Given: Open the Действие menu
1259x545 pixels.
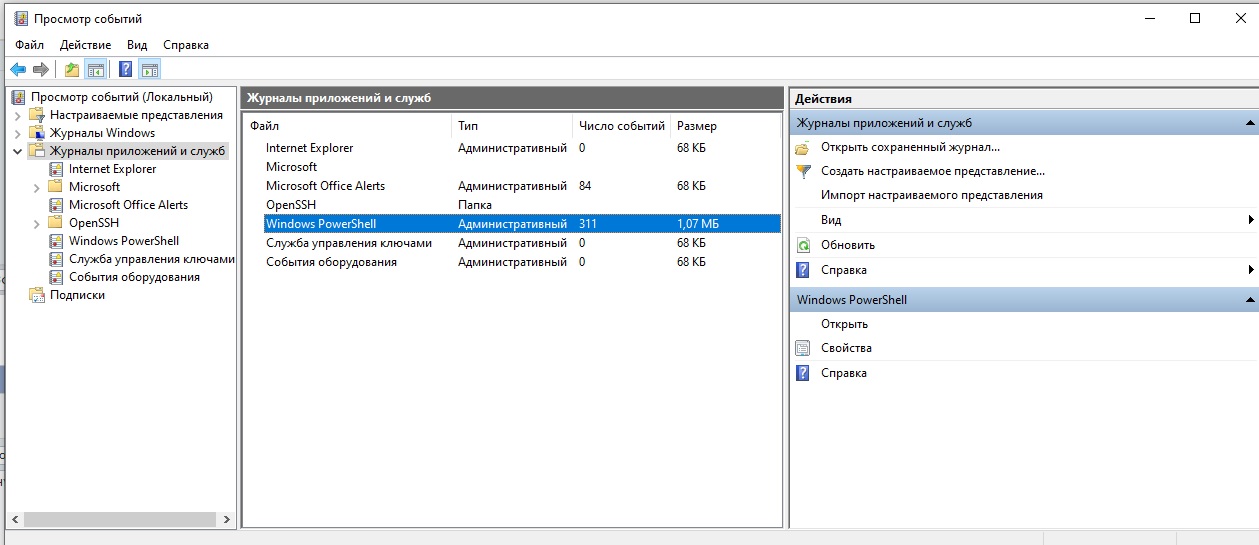Looking at the screenshot, I should [85, 45].
